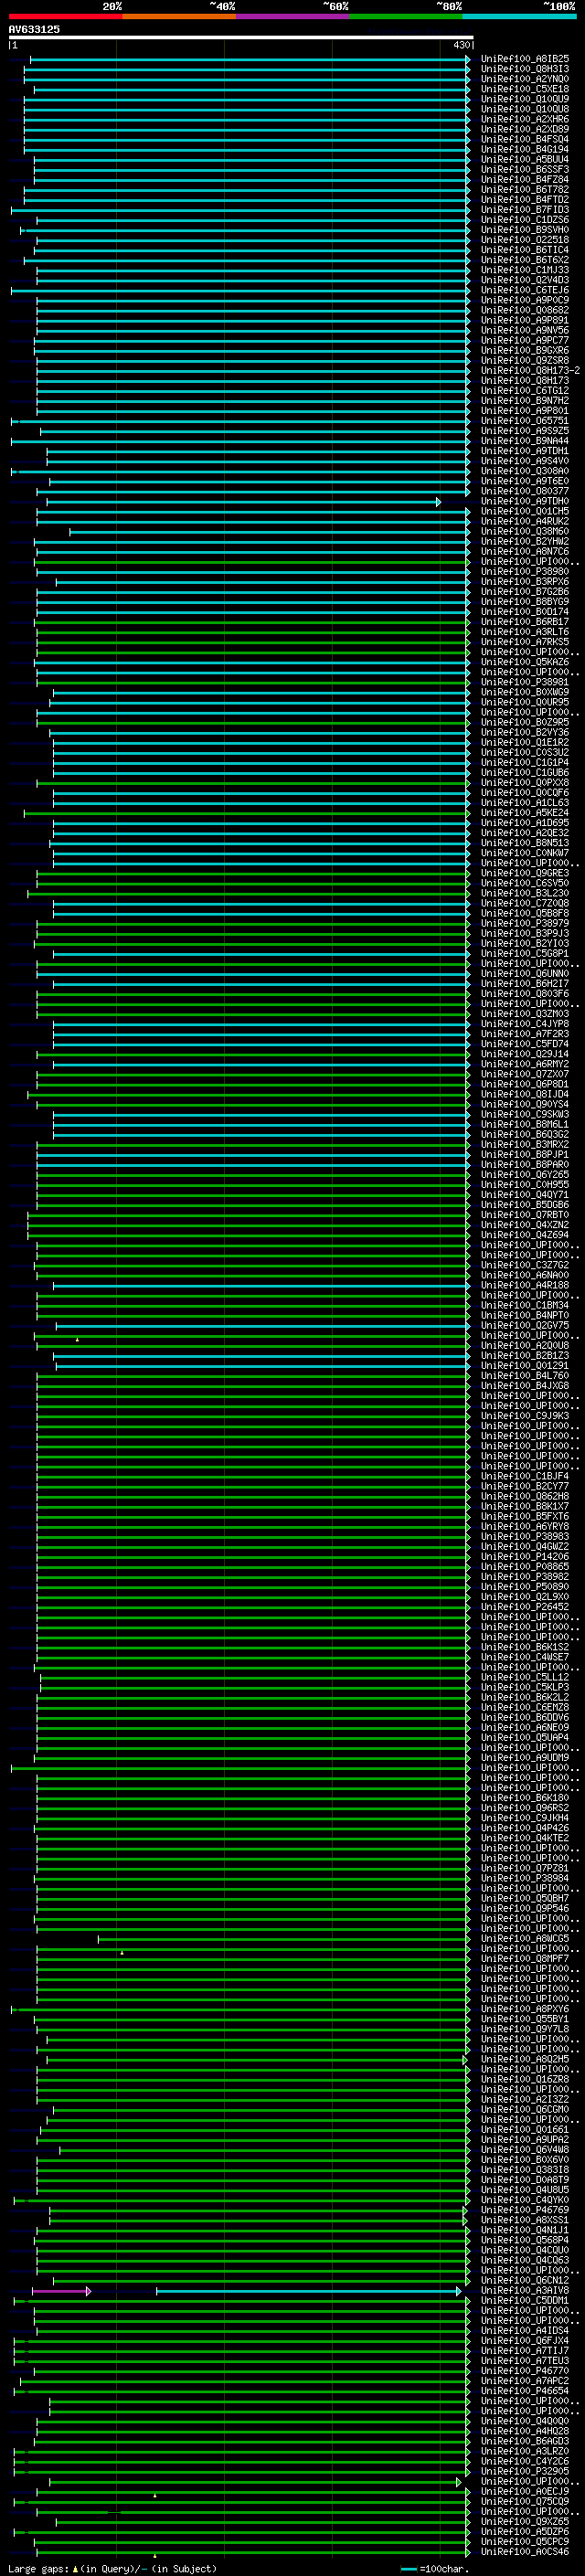Select the UniRef100_B4G194 label

point(525,149)
